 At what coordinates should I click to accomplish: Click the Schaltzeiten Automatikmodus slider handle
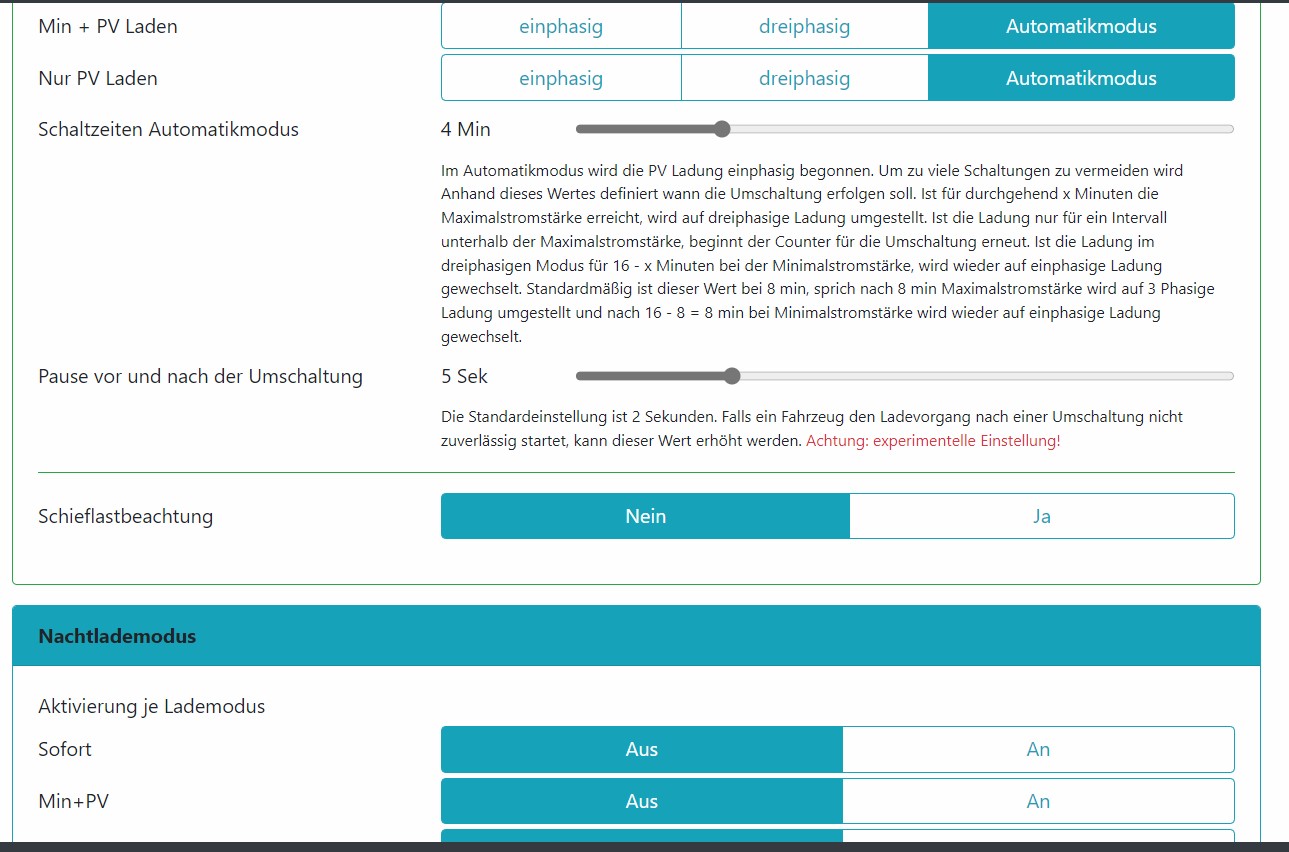pyautogui.click(x=722, y=129)
